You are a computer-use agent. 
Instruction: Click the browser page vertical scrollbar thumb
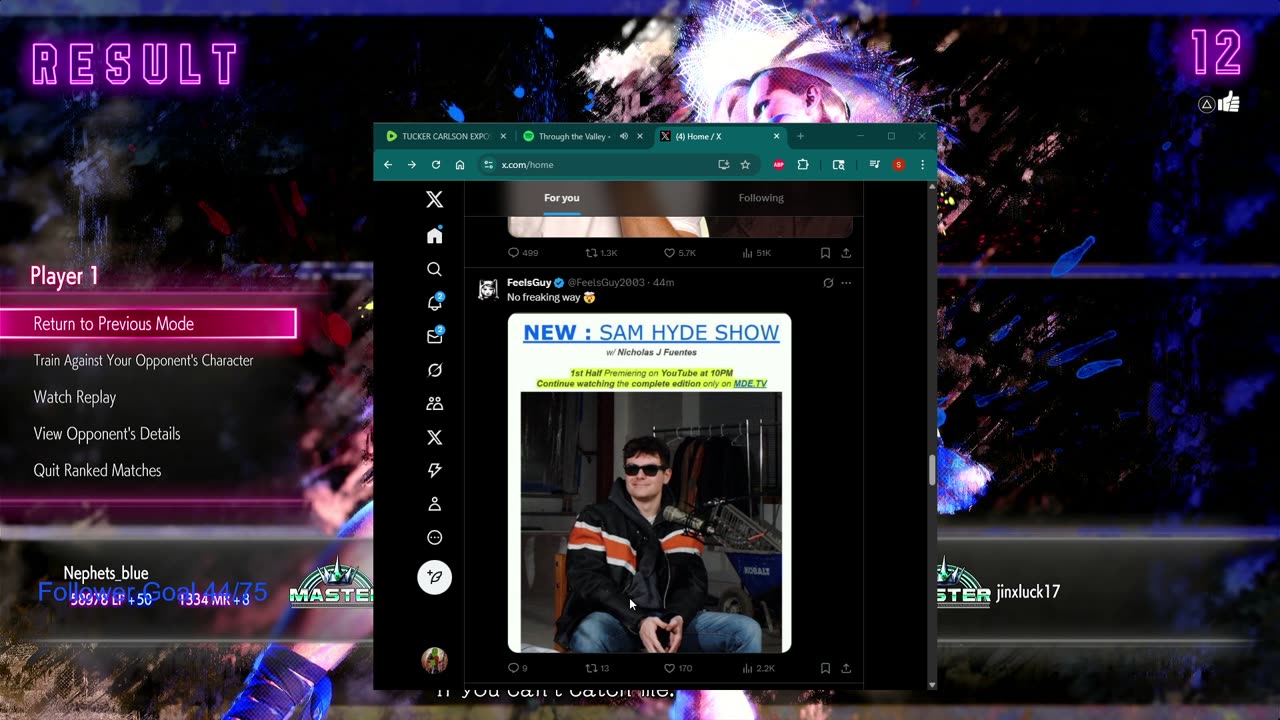932,470
